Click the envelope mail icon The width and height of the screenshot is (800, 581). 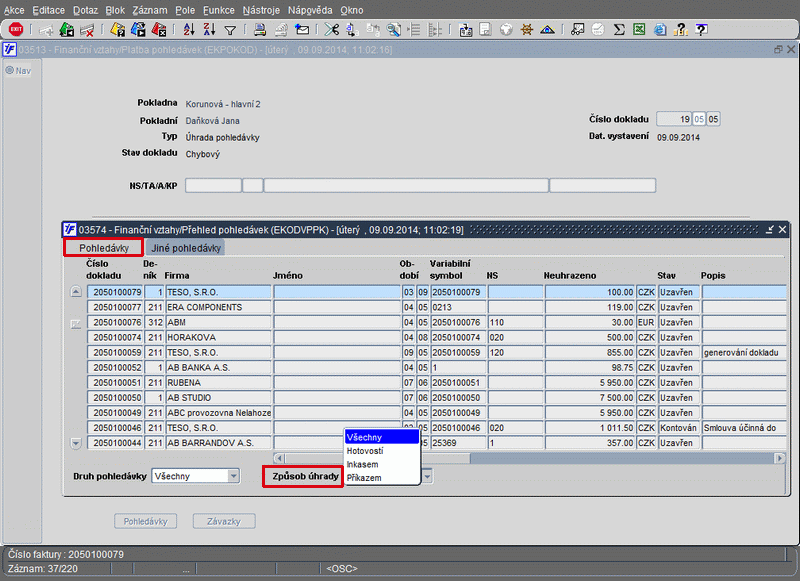(x=302, y=30)
